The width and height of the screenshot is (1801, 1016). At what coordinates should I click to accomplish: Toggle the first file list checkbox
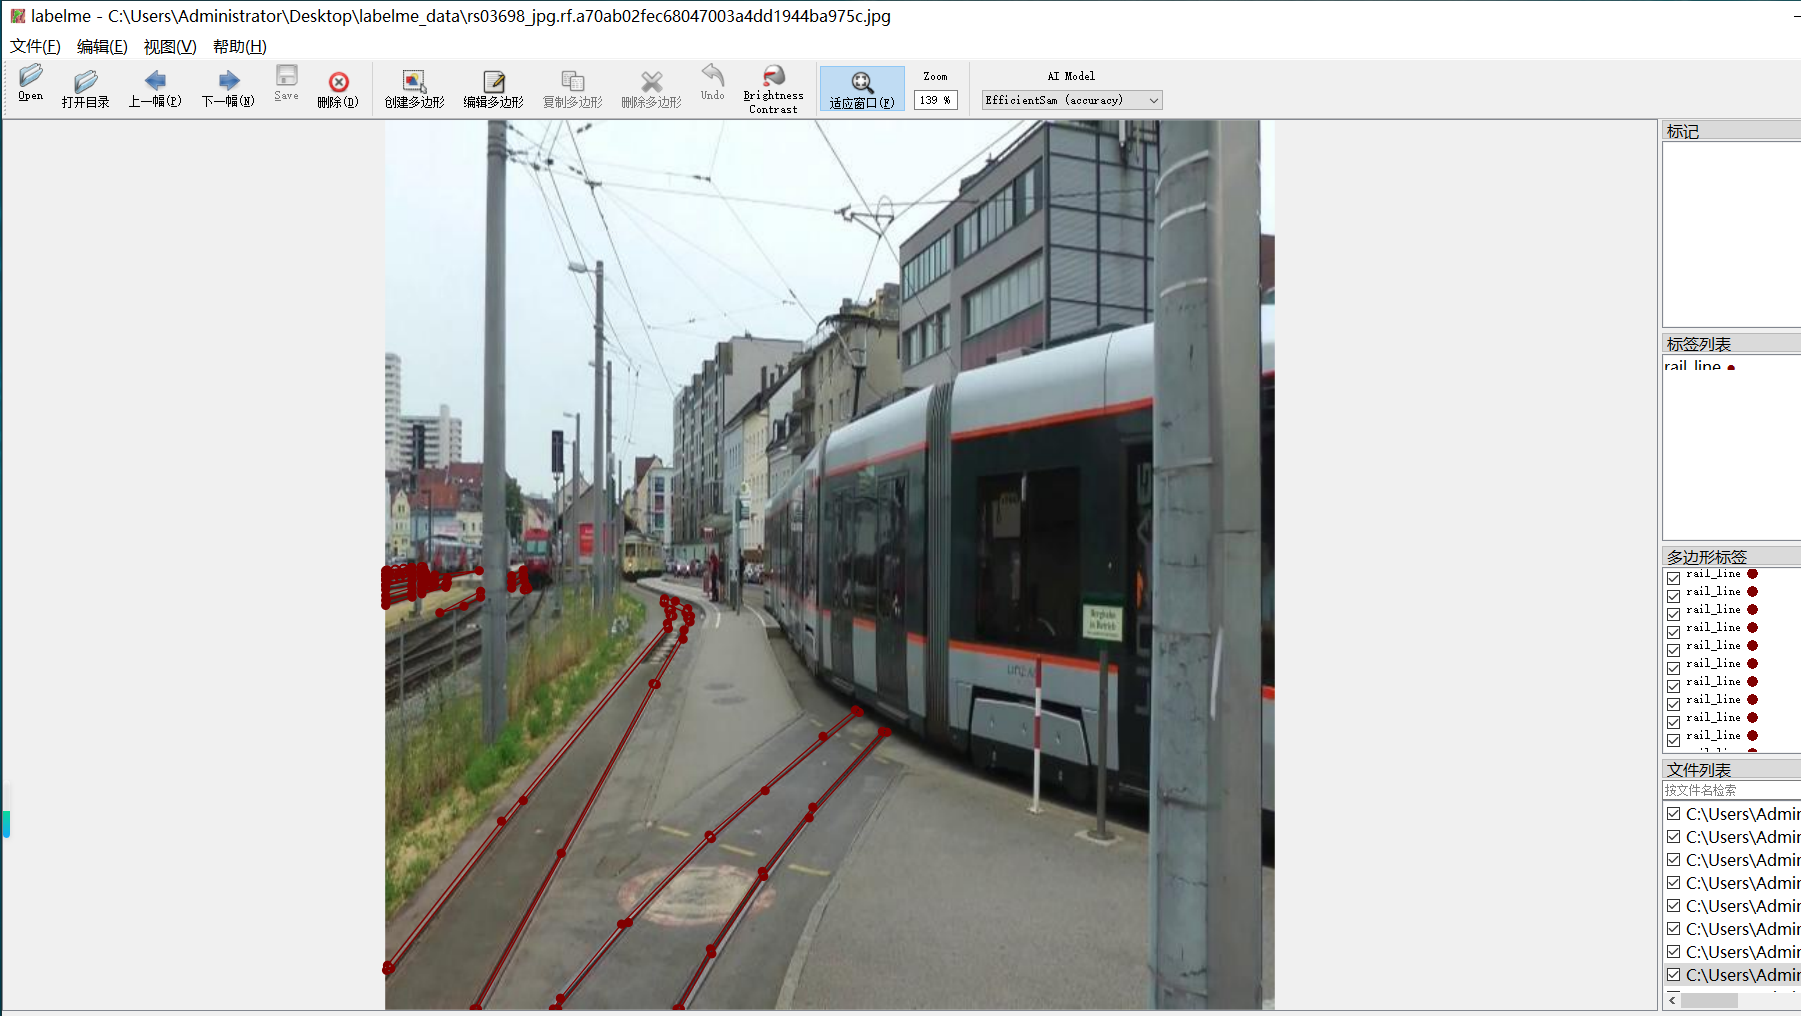click(x=1673, y=814)
